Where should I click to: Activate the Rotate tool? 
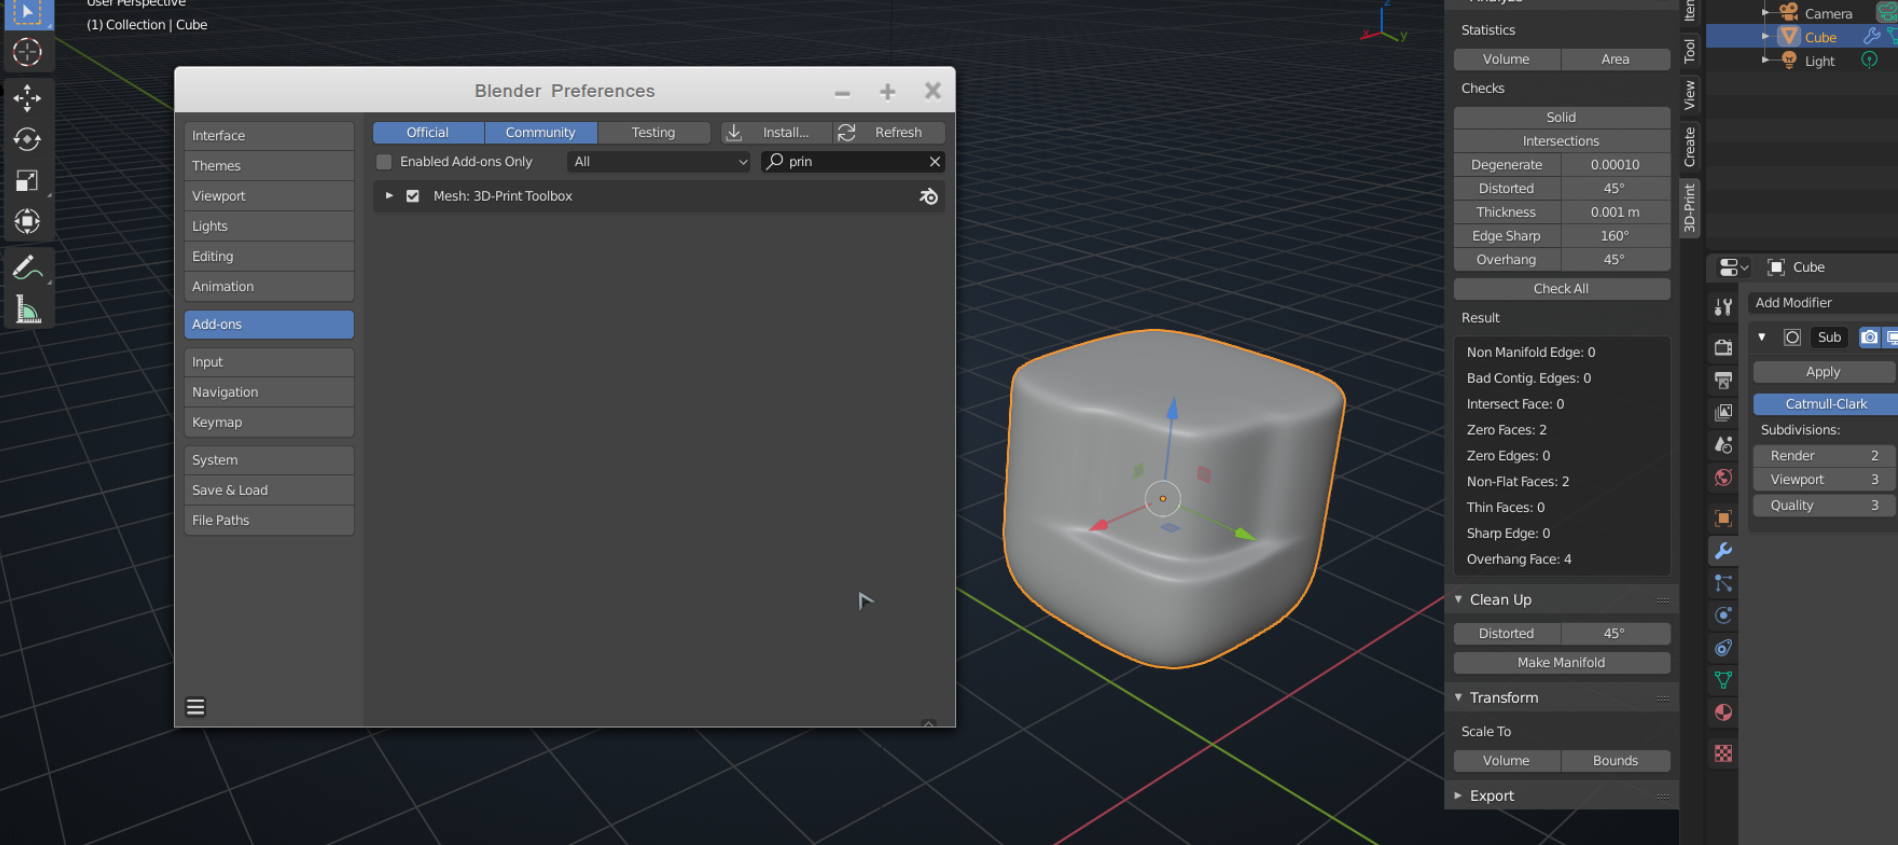(x=27, y=139)
